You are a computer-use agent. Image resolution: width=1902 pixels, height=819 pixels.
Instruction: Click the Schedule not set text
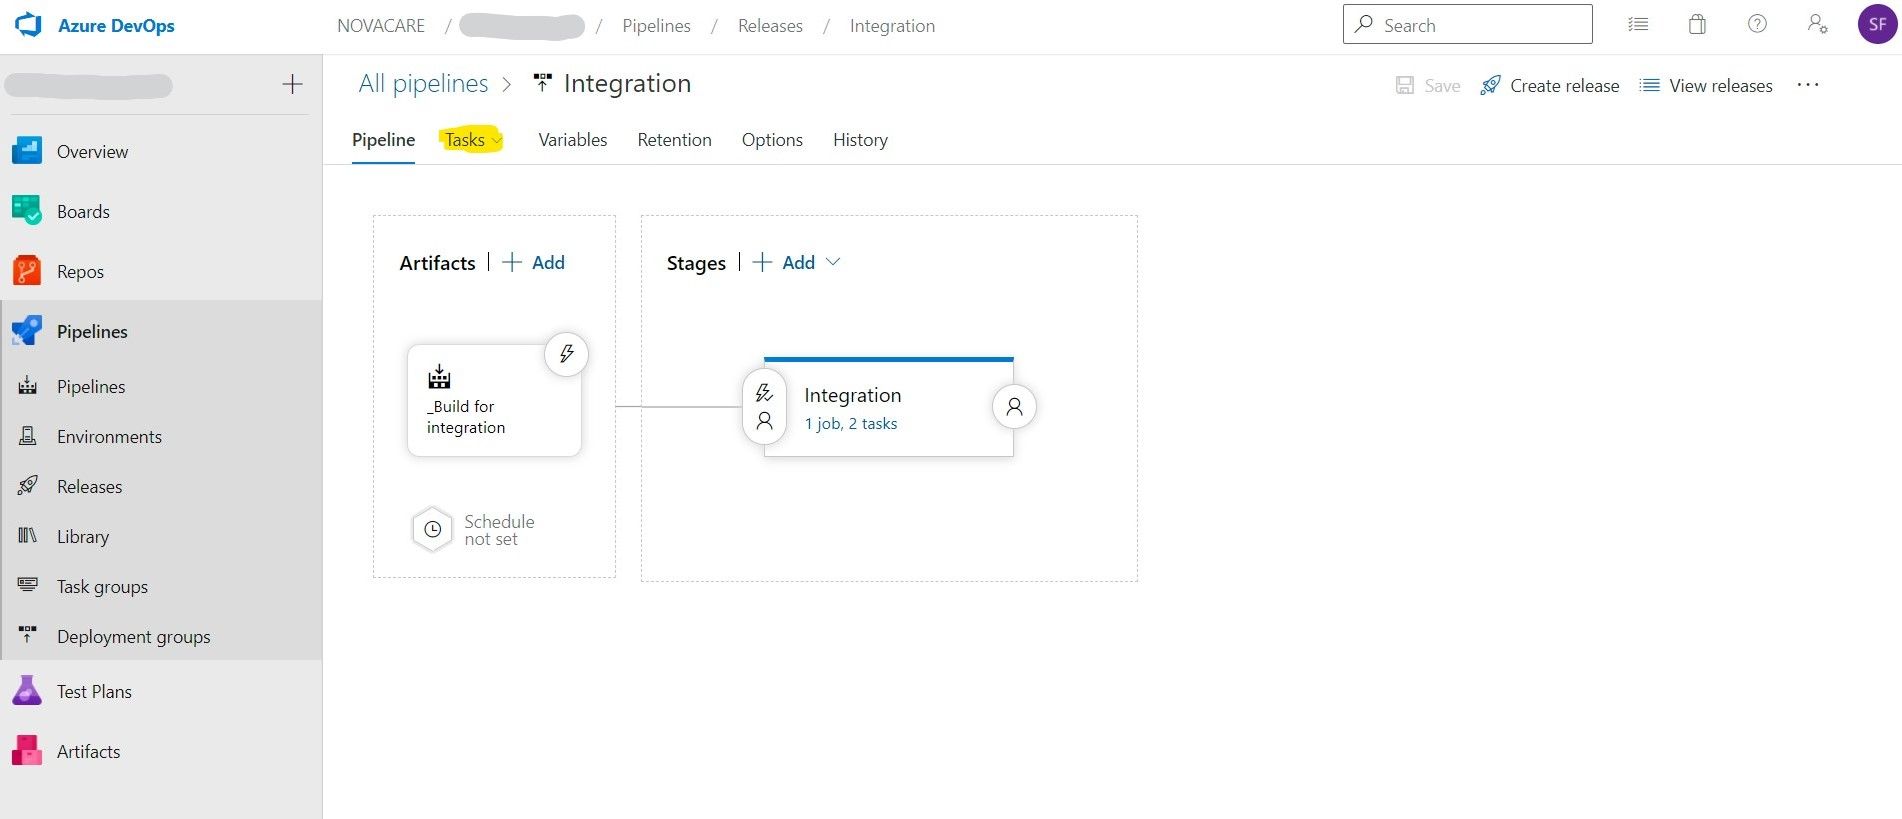[499, 530]
